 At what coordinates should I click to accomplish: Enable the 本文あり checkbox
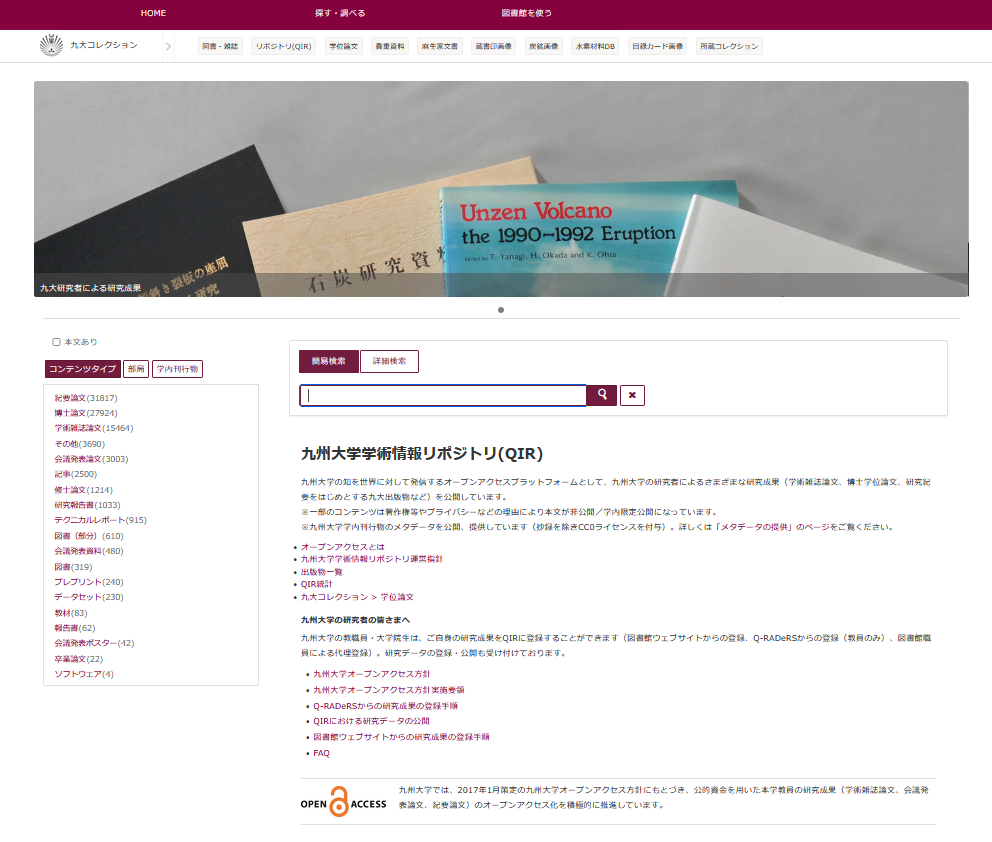coord(57,342)
